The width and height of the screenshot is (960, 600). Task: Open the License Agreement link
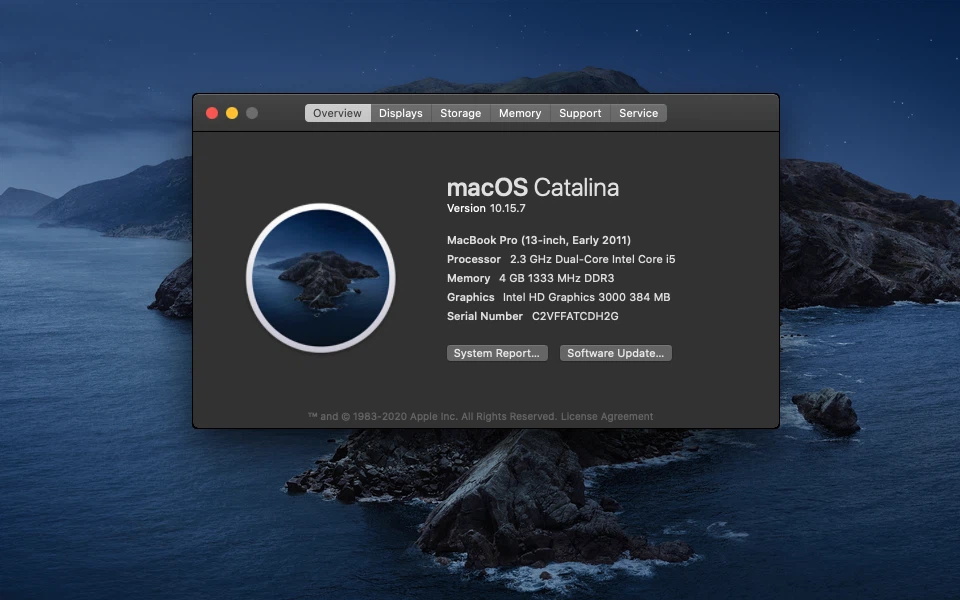pyautogui.click(x=607, y=416)
